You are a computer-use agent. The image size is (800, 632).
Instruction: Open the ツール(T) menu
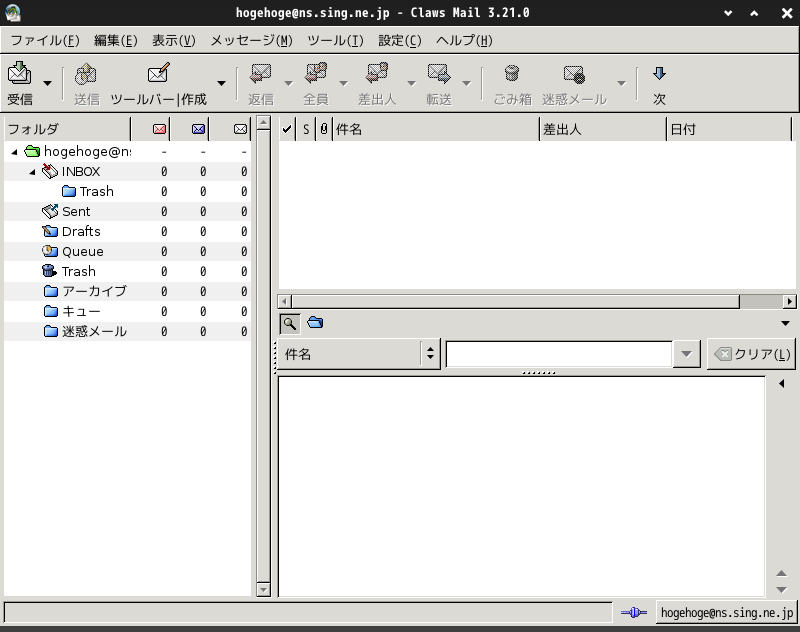coord(335,40)
